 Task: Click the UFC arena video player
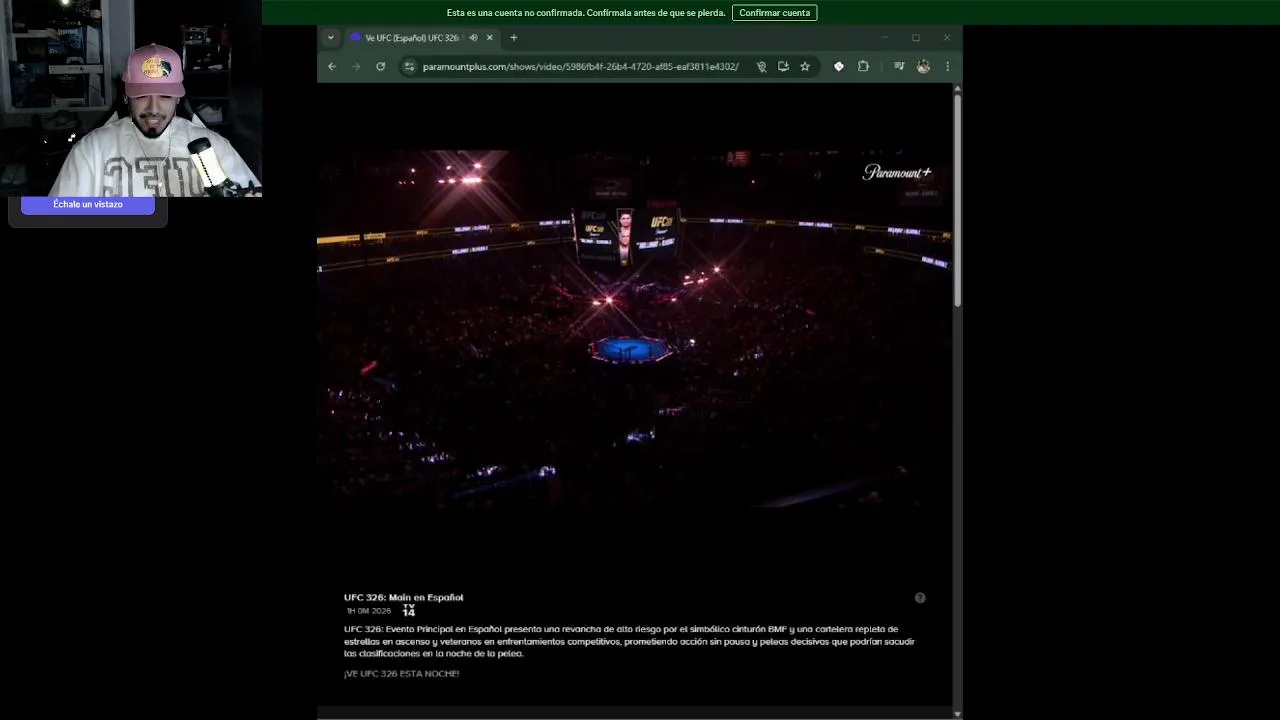(x=635, y=330)
